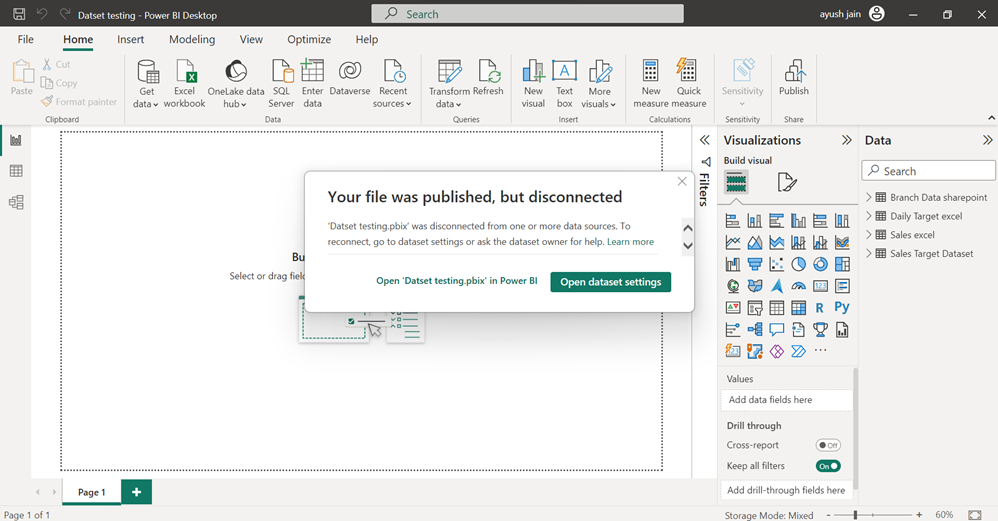Select the Q&A speech bubble visual

(x=777, y=330)
